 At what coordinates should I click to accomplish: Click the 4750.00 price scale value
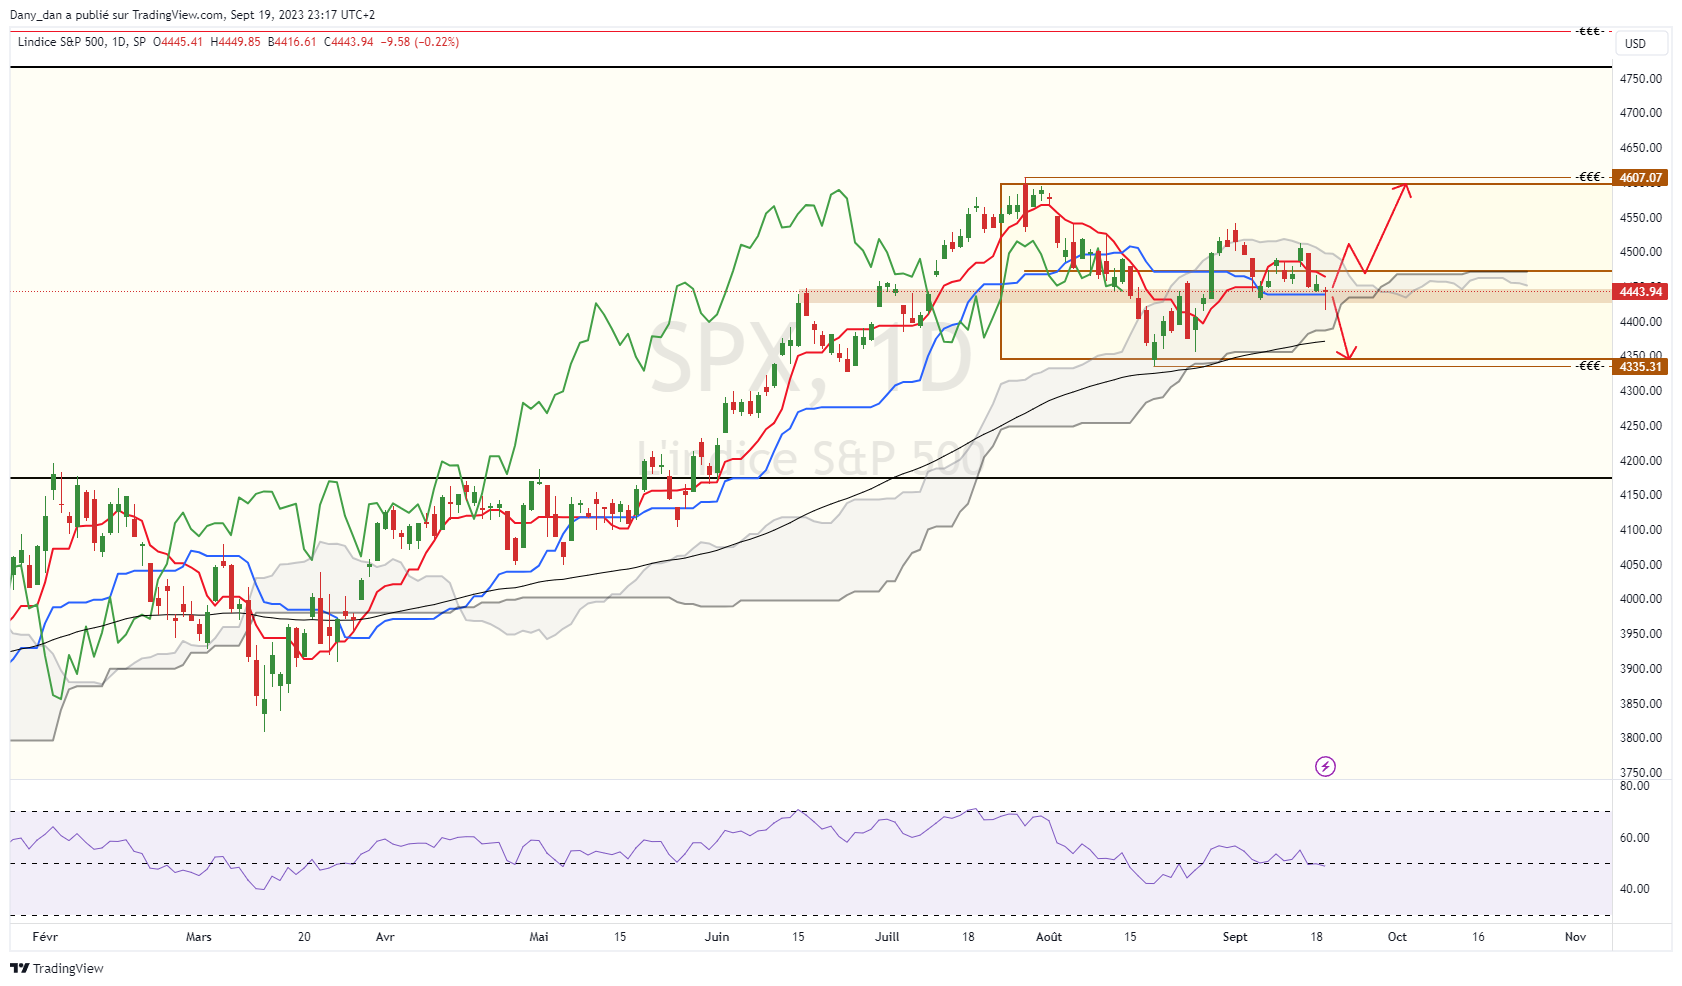[1641, 78]
